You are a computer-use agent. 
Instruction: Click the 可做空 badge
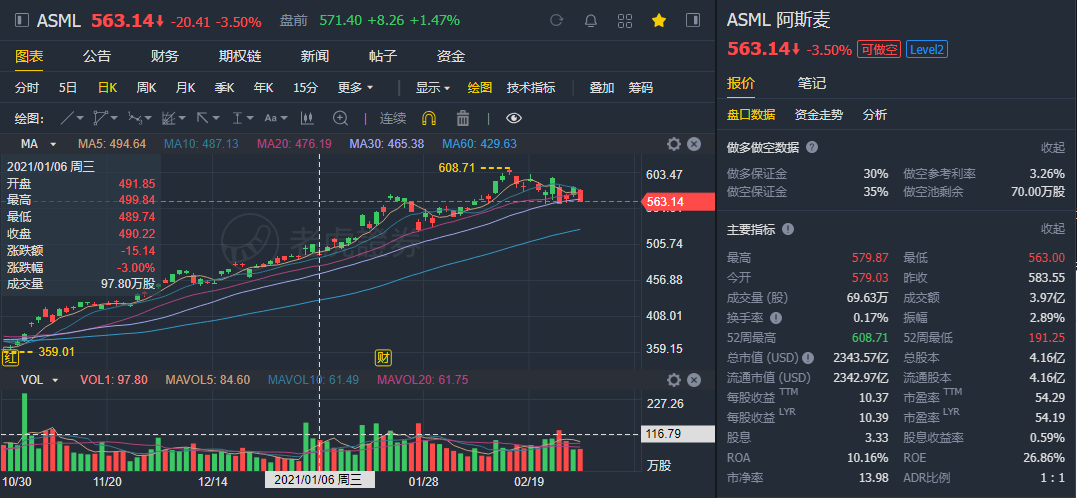pos(878,49)
